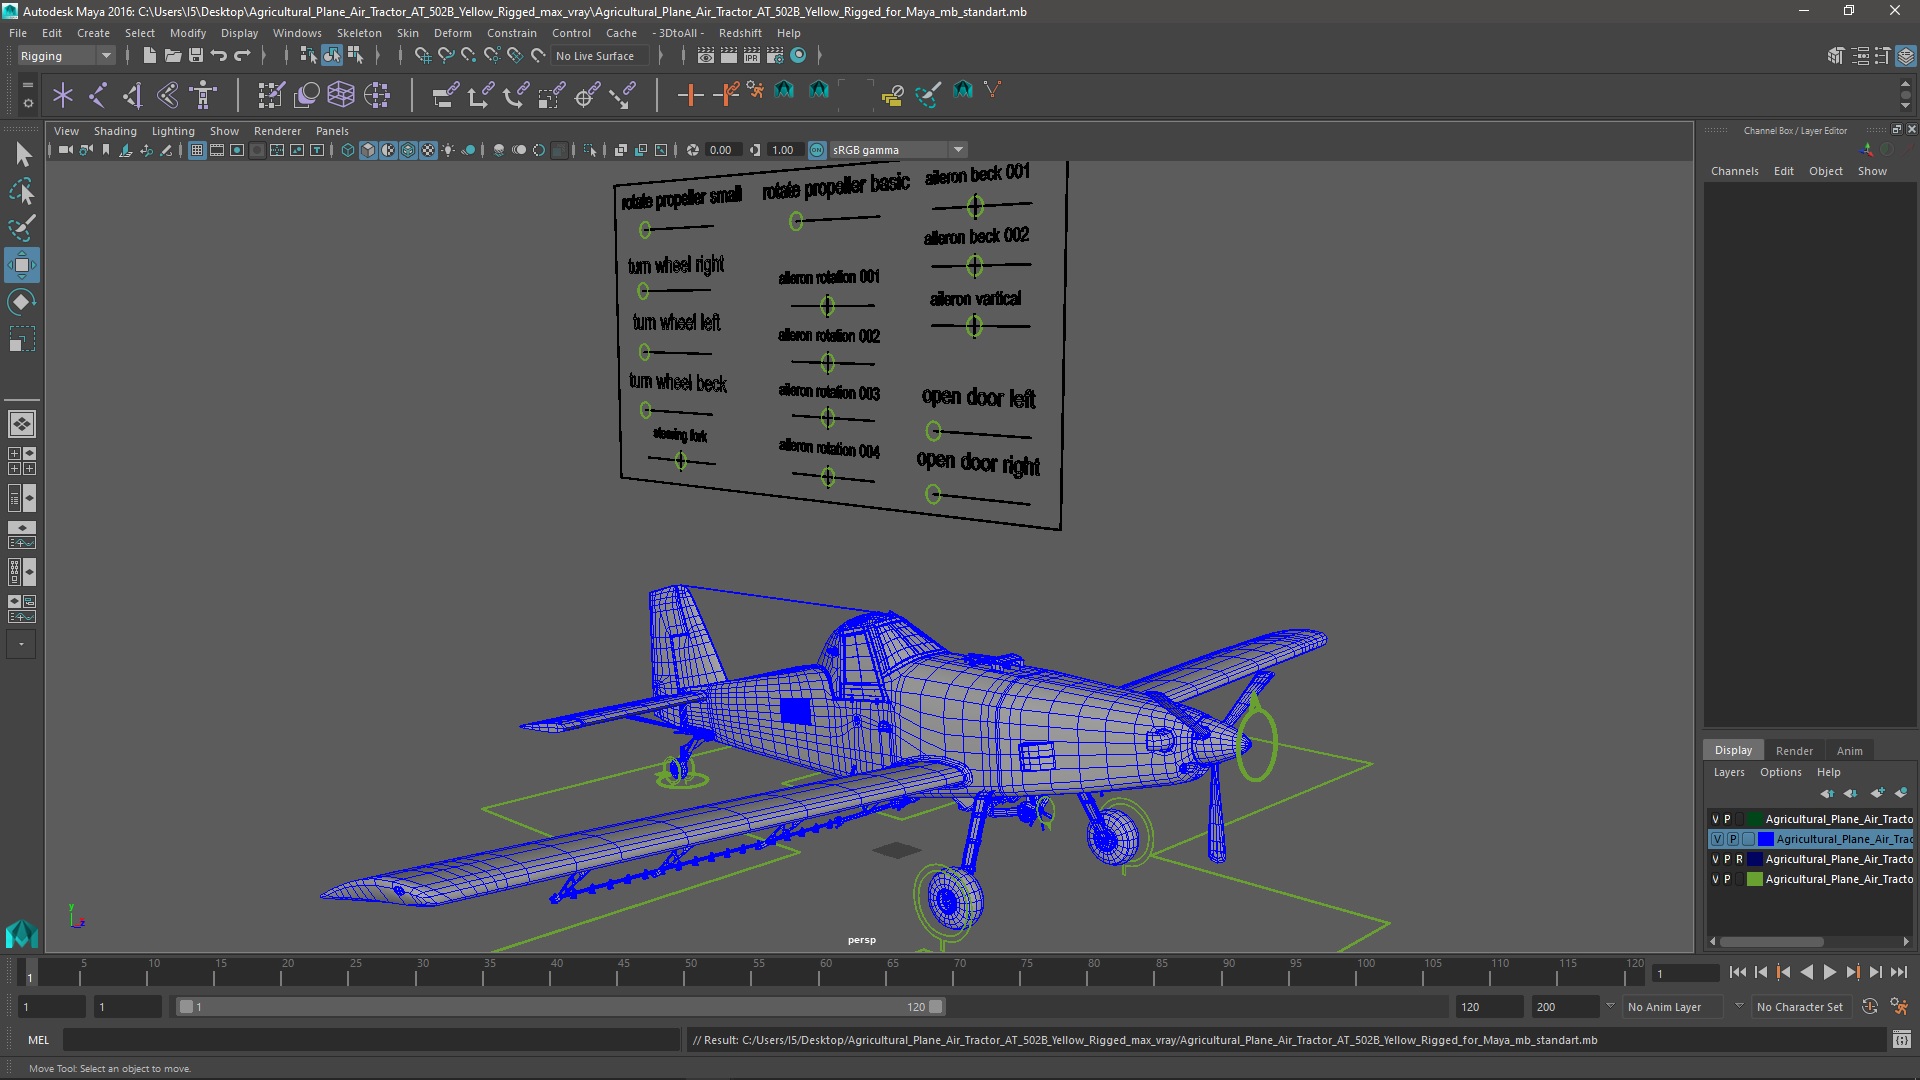Select the arrow Select tool in toolbox
The height and width of the screenshot is (1080, 1920).
22,154
